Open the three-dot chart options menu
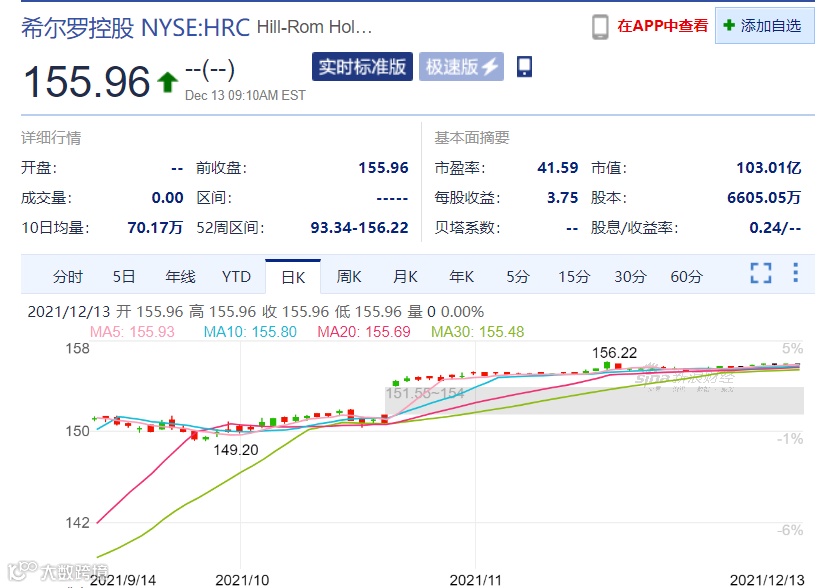Screen dimensions: 823x588 (x=796, y=272)
